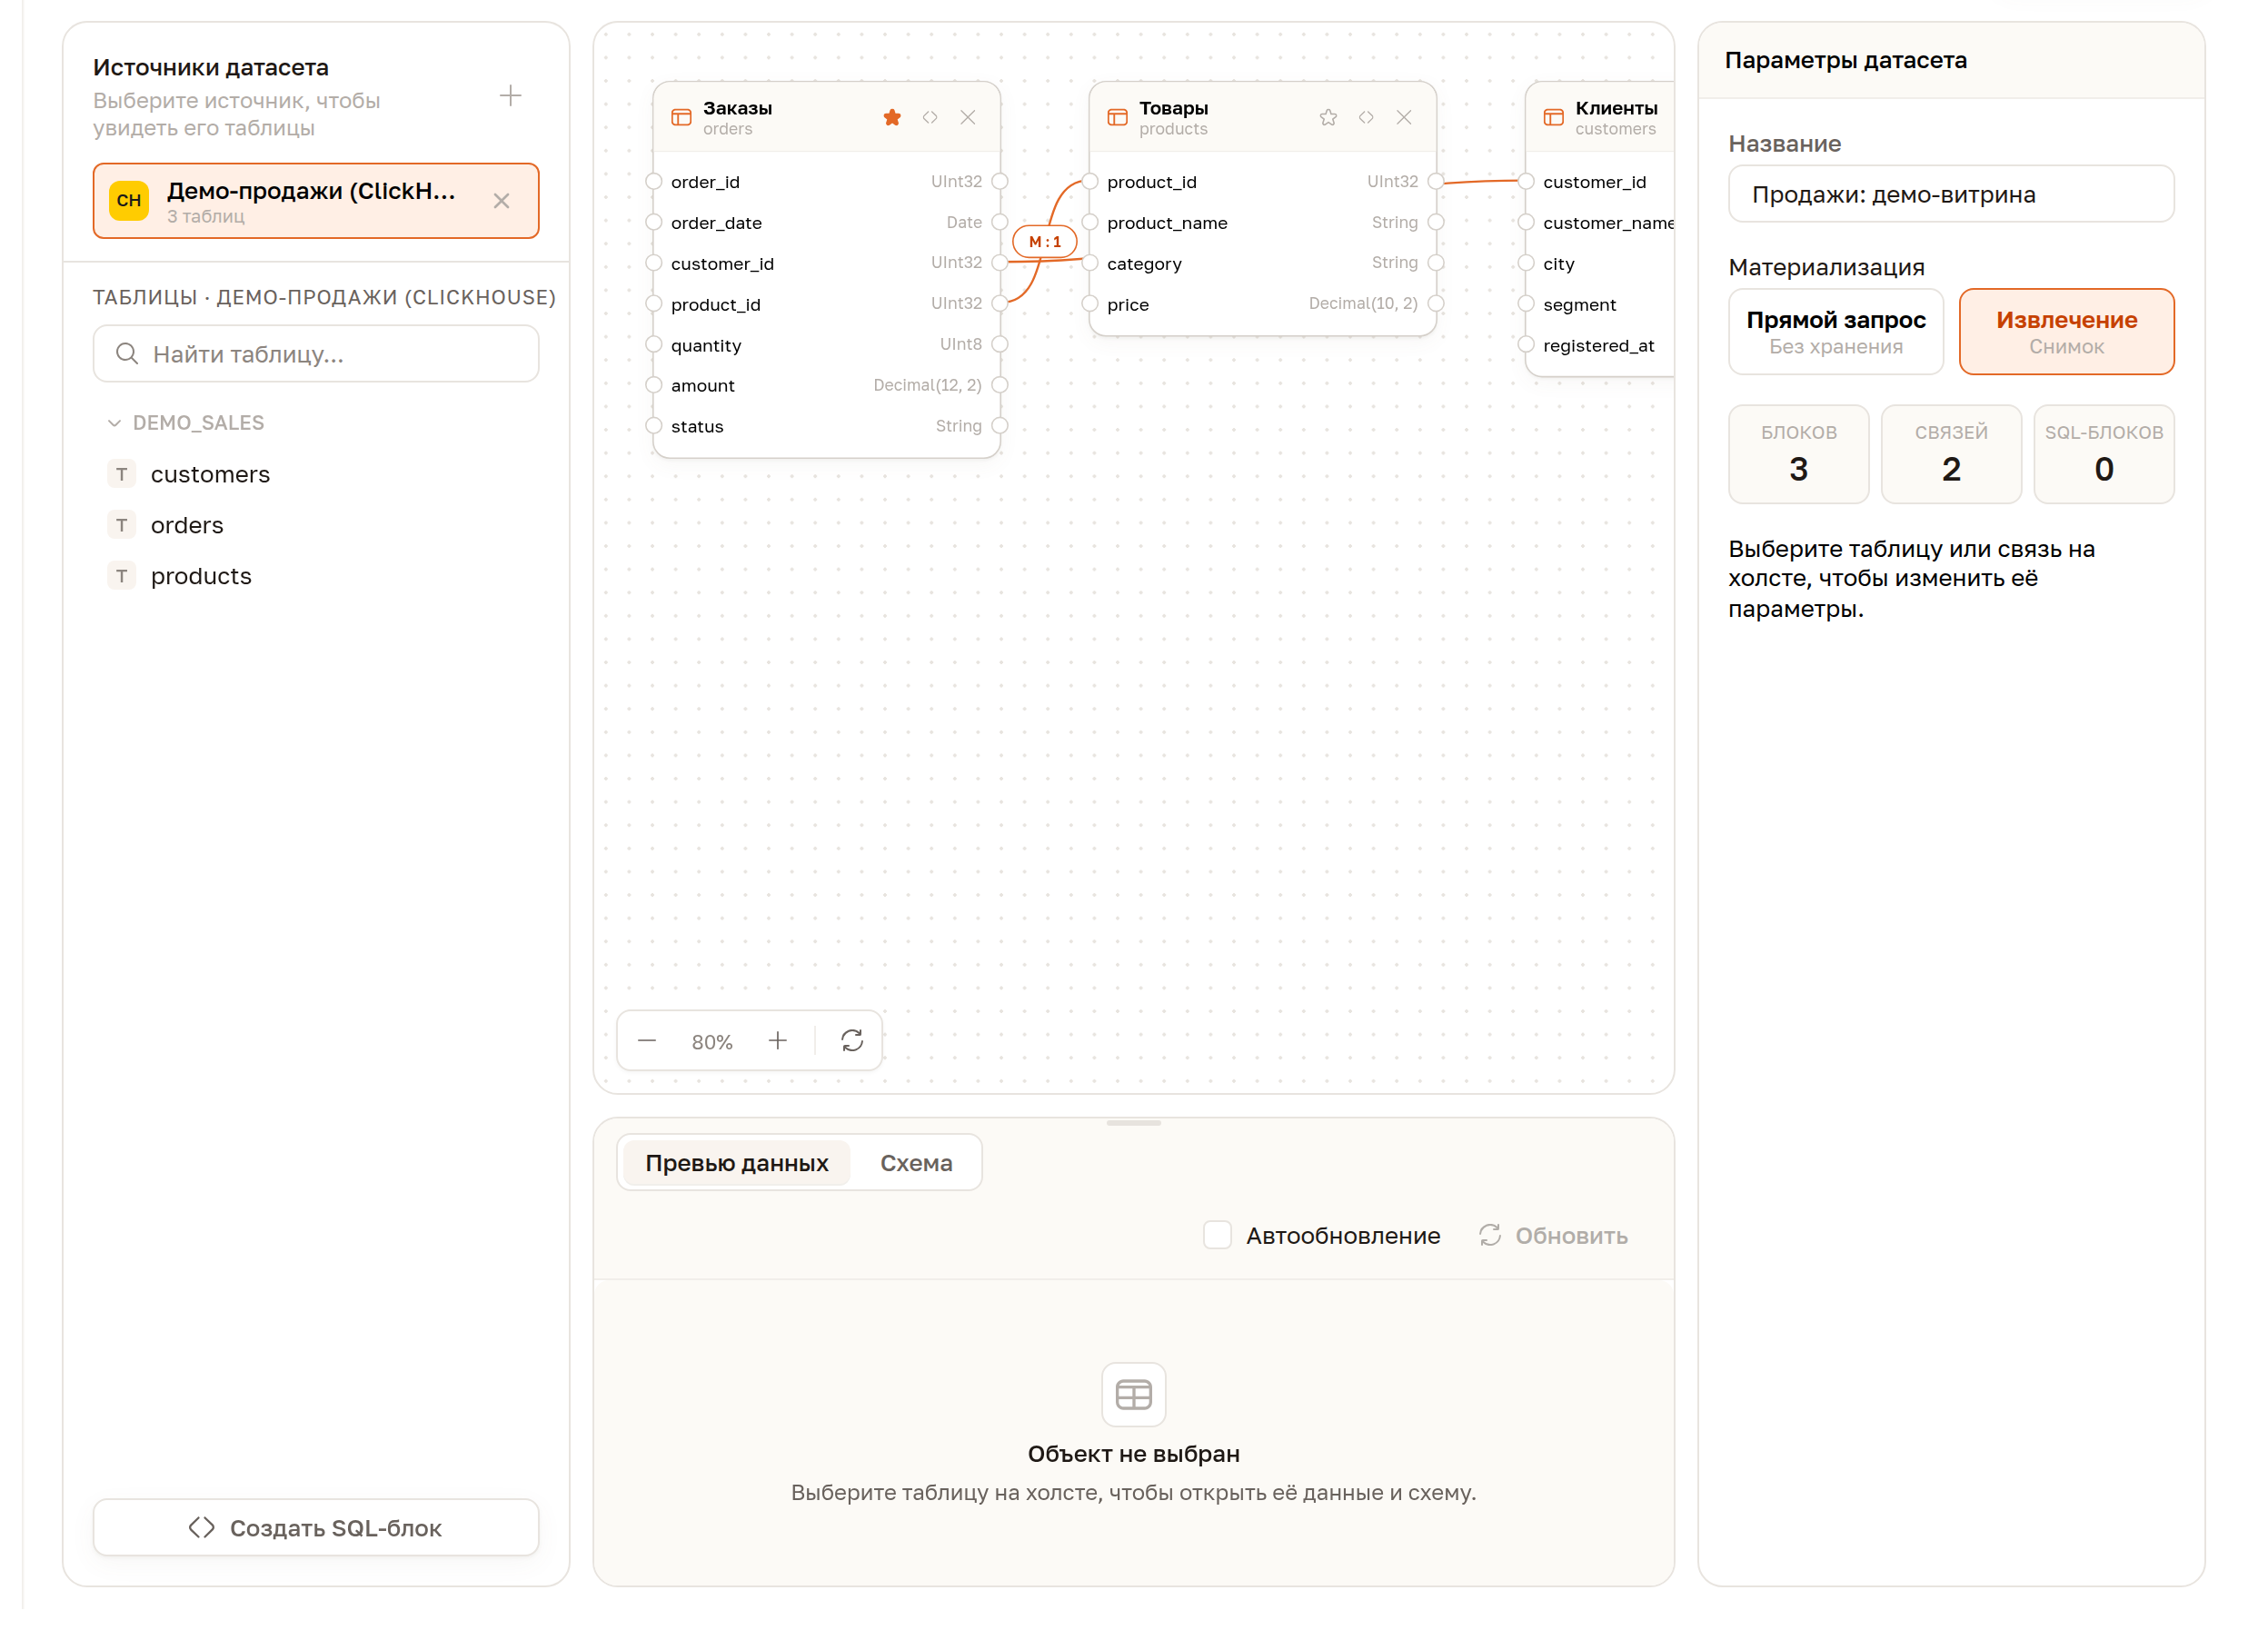Choose Прямой запрос materialization option
Viewport: 2268px width, 1630px height.
1835,332
